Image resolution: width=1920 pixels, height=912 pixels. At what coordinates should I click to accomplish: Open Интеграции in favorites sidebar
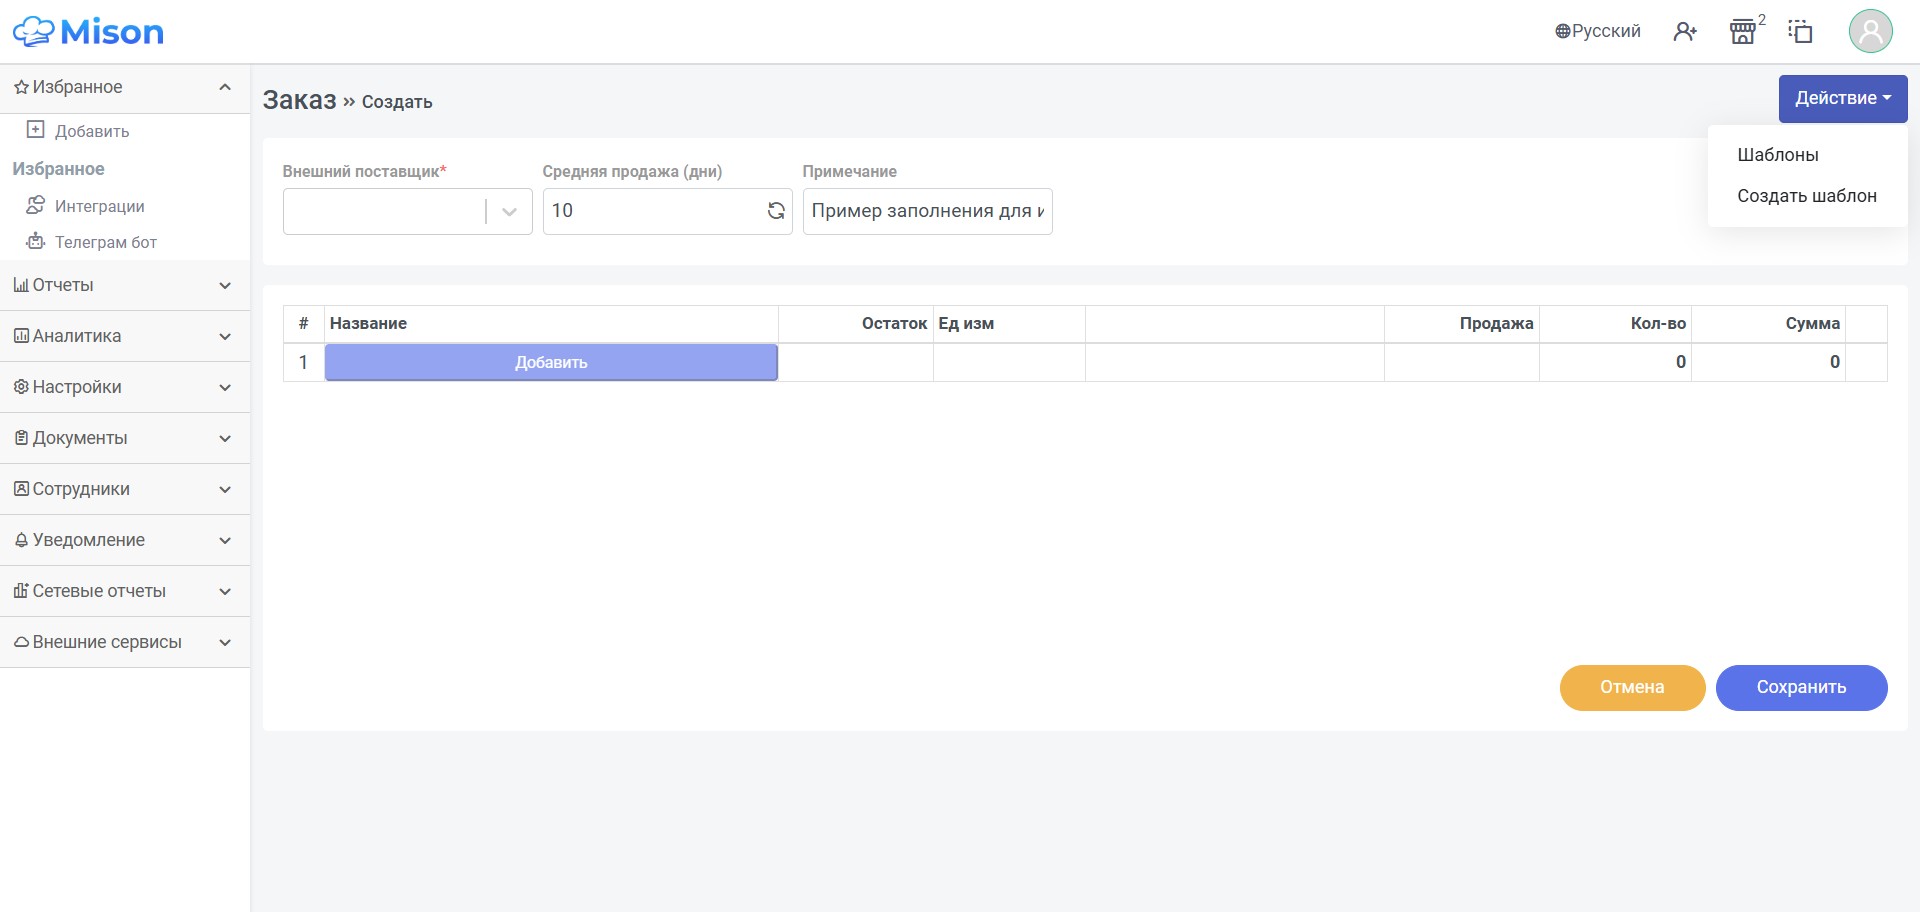point(99,206)
